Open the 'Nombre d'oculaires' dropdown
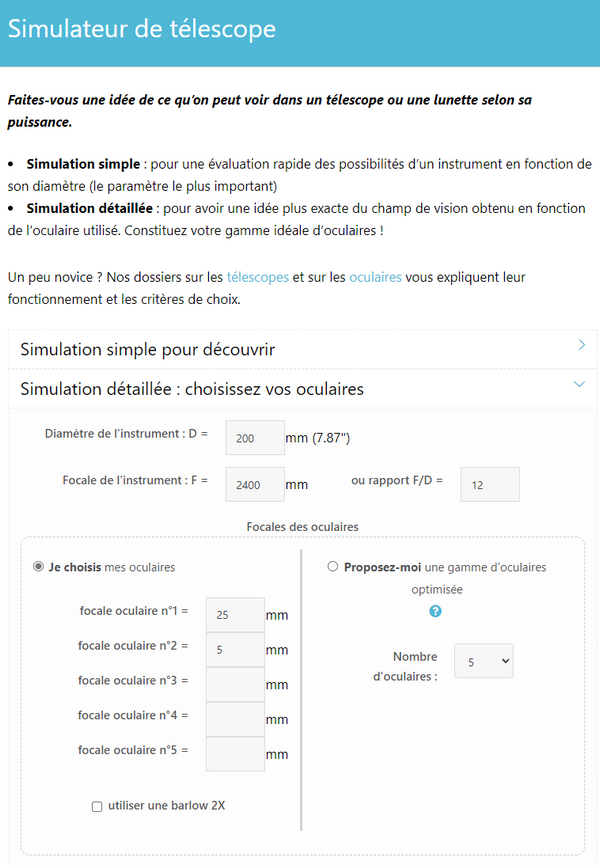This screenshot has height=865, width=600. click(x=483, y=661)
